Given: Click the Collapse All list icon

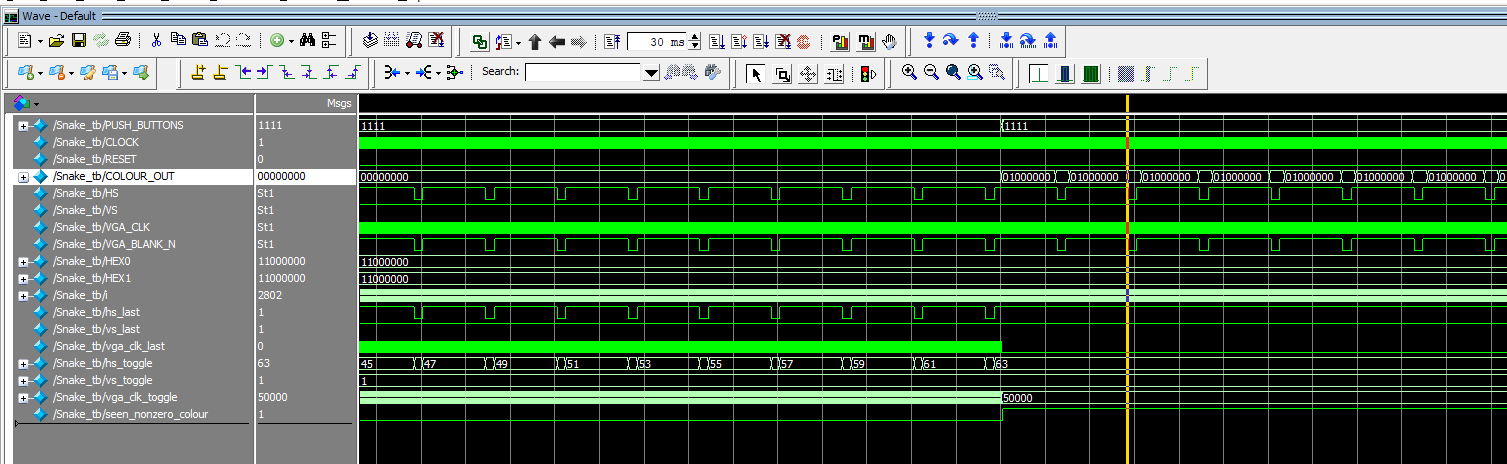Looking at the screenshot, I should [328, 41].
